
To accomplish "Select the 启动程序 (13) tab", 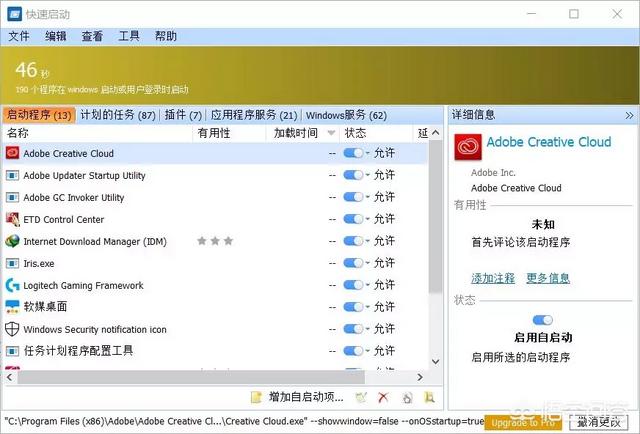I will pyautogui.click(x=39, y=115).
